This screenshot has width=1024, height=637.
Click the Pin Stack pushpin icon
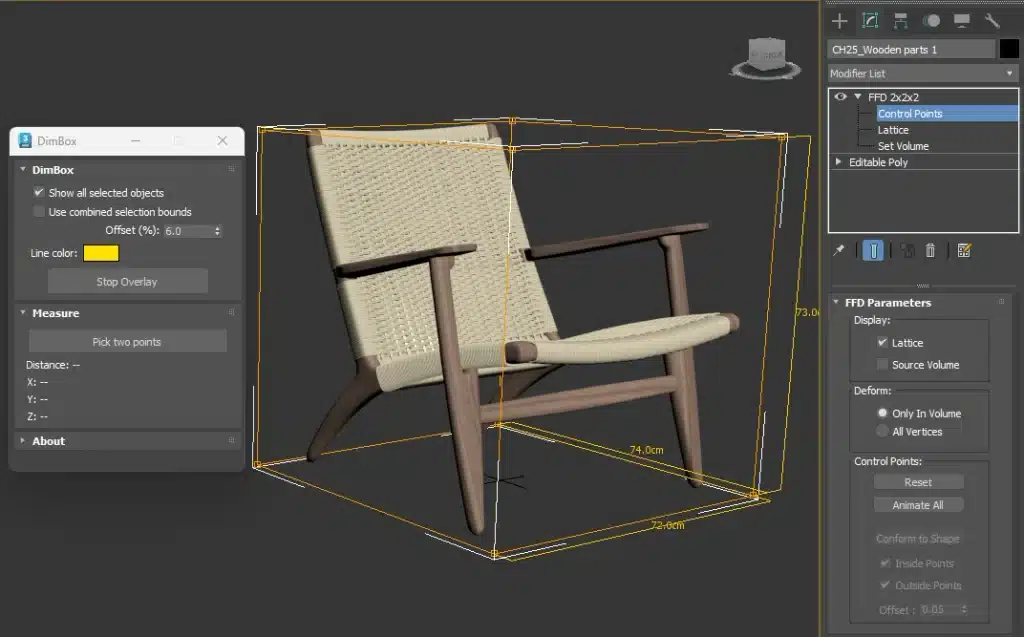pos(839,250)
